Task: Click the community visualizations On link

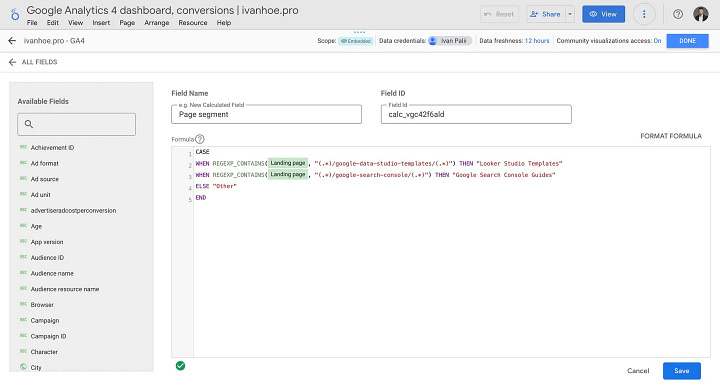Action: [657, 41]
